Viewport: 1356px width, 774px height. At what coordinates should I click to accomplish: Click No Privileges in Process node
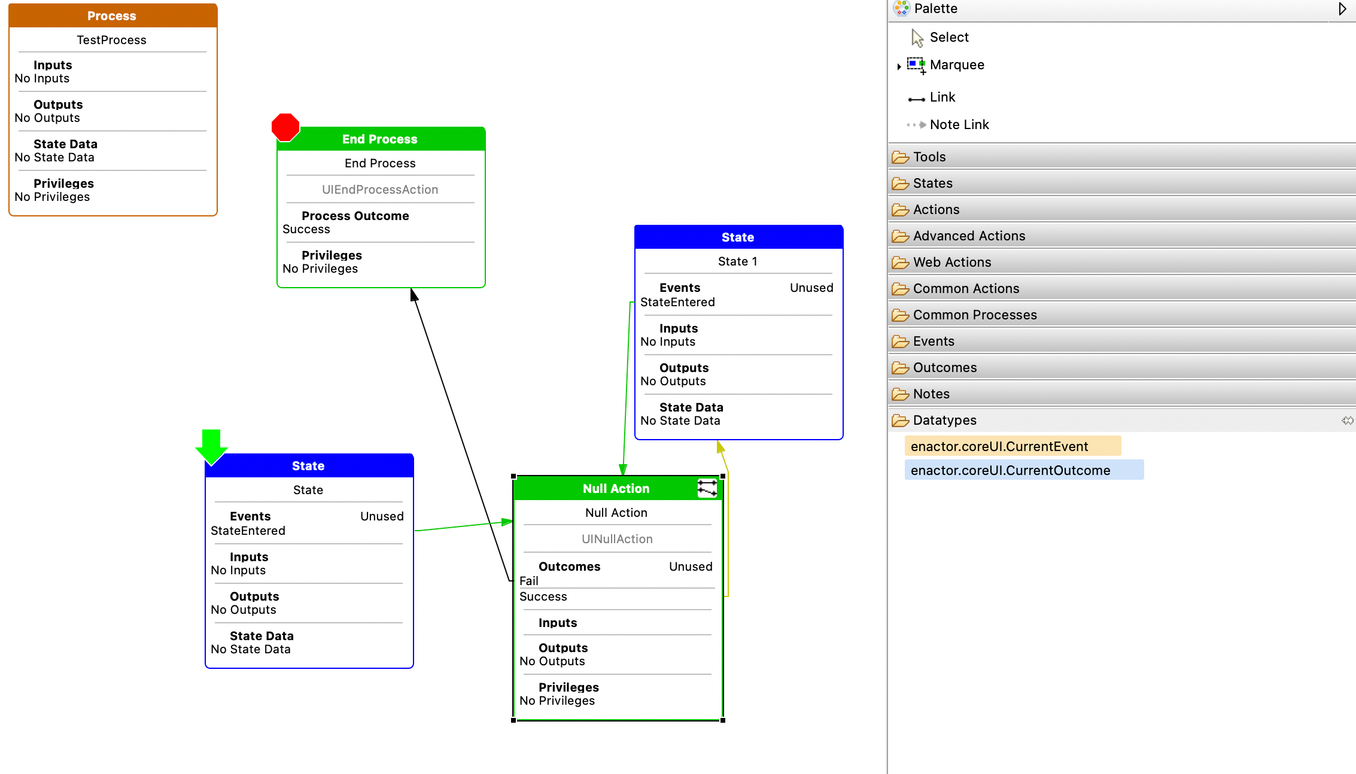[52, 197]
